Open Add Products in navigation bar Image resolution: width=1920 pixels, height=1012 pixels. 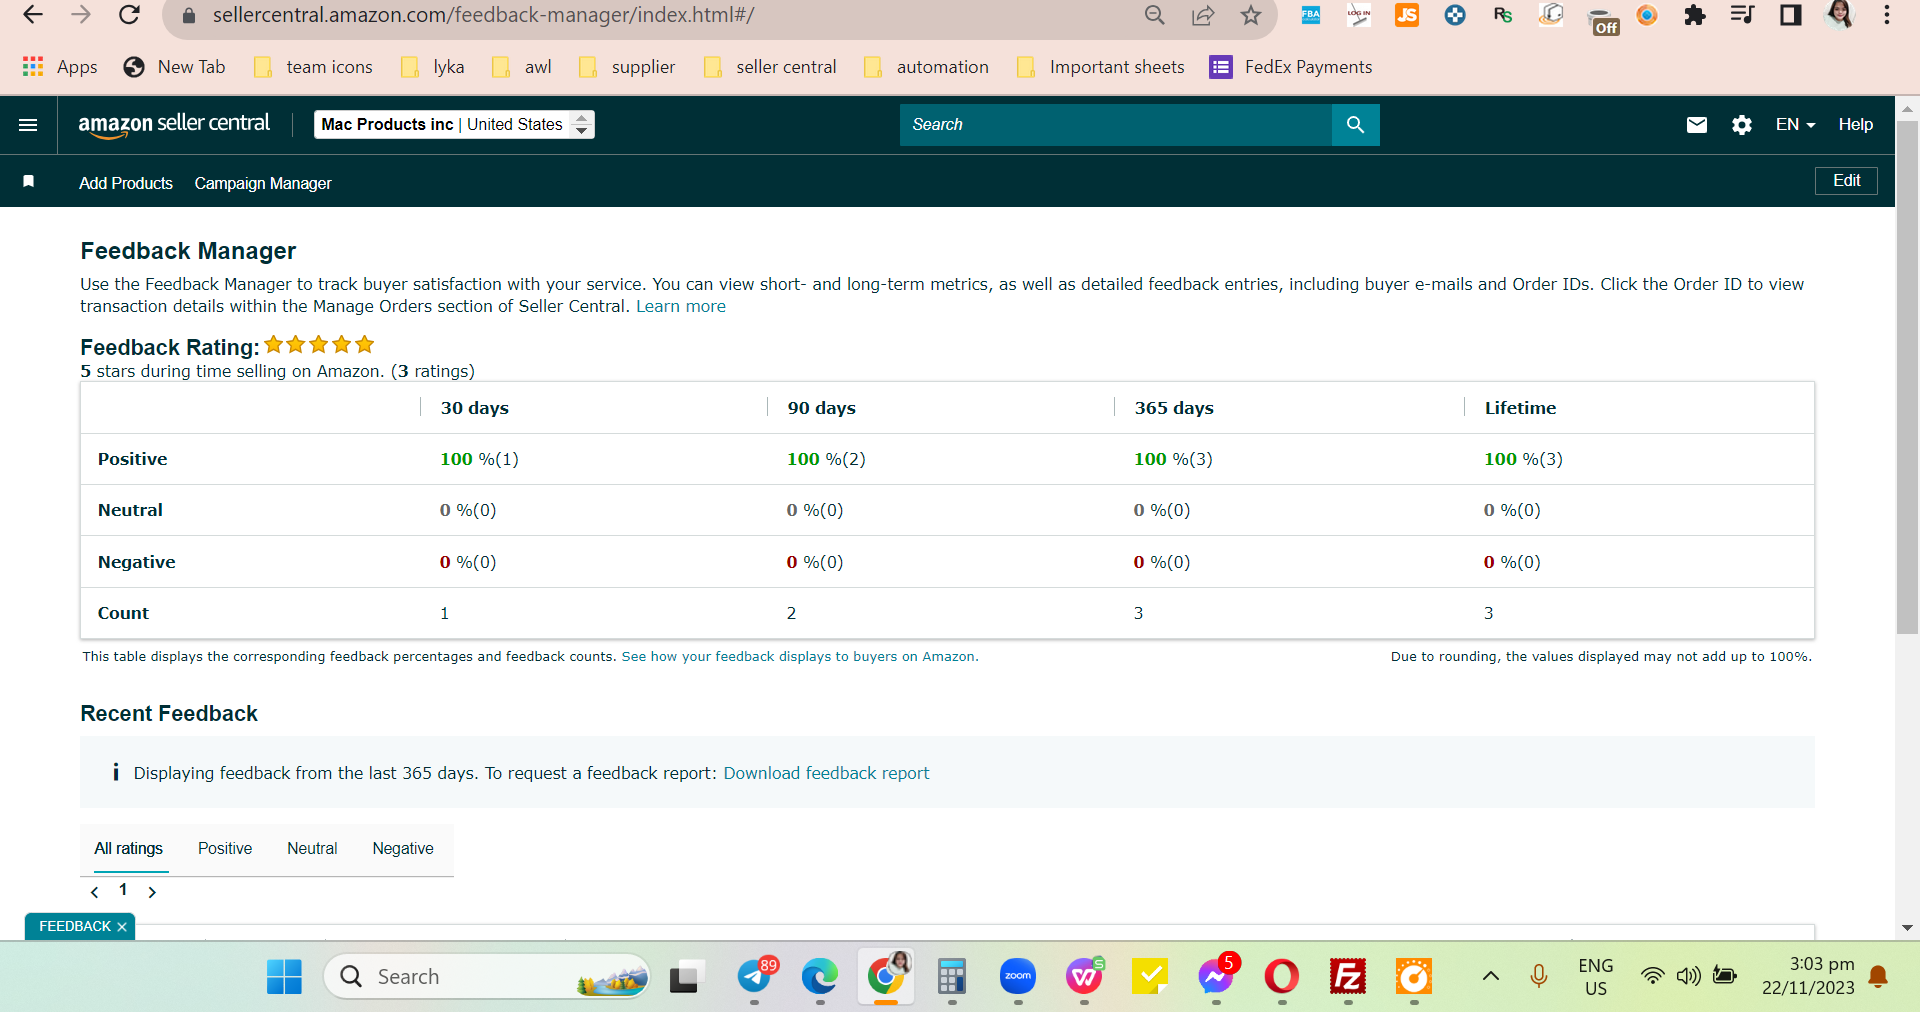[126, 183]
